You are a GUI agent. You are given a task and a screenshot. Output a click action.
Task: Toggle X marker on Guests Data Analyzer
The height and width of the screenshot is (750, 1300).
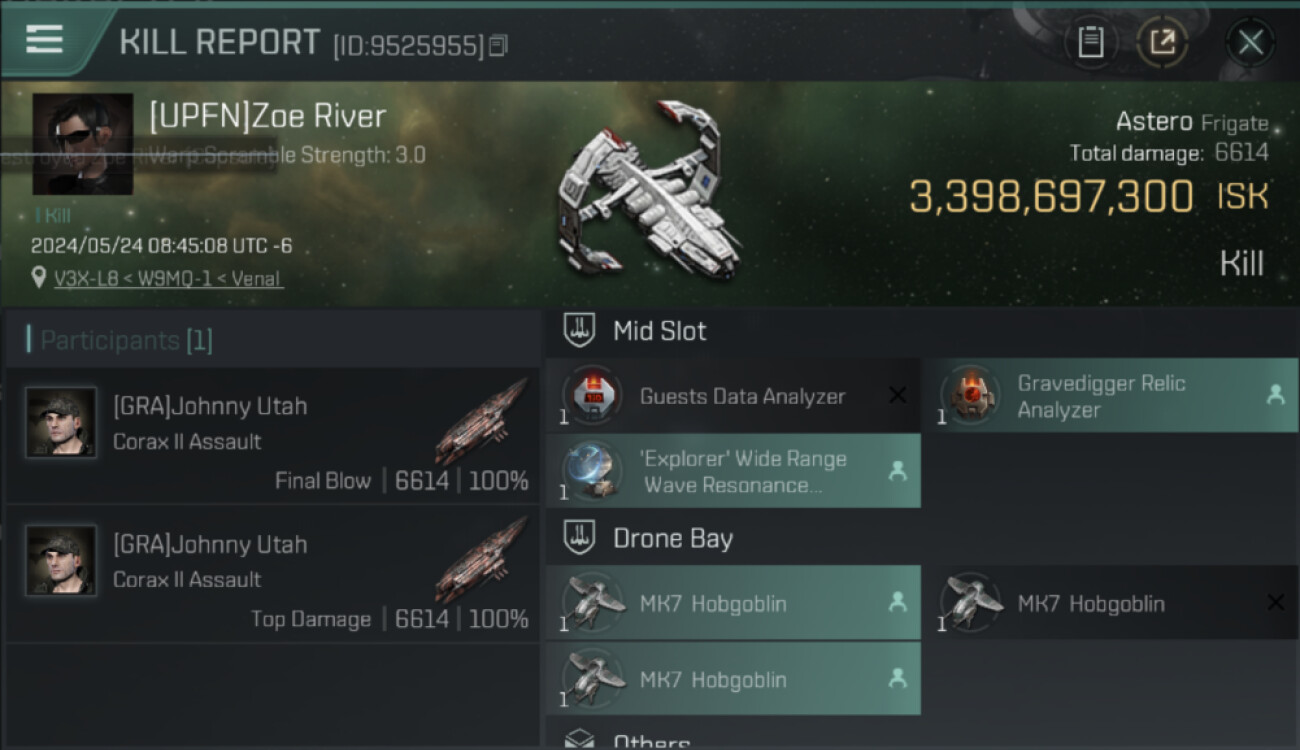pyautogui.click(x=897, y=396)
